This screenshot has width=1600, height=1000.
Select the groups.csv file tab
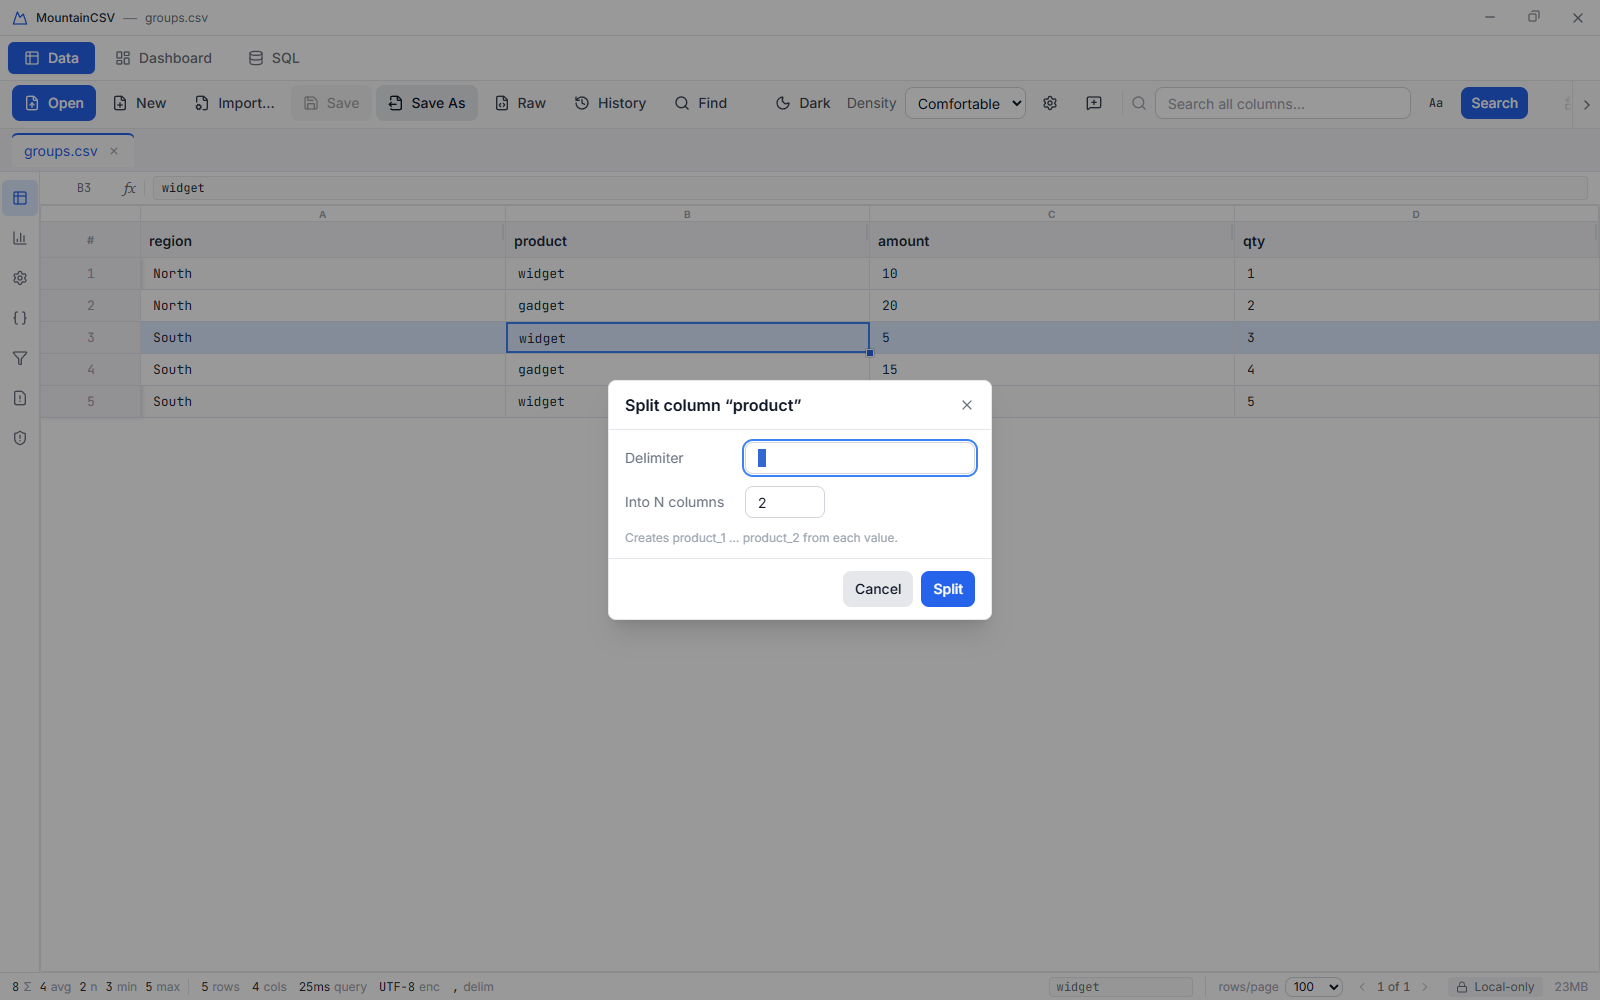(x=61, y=151)
